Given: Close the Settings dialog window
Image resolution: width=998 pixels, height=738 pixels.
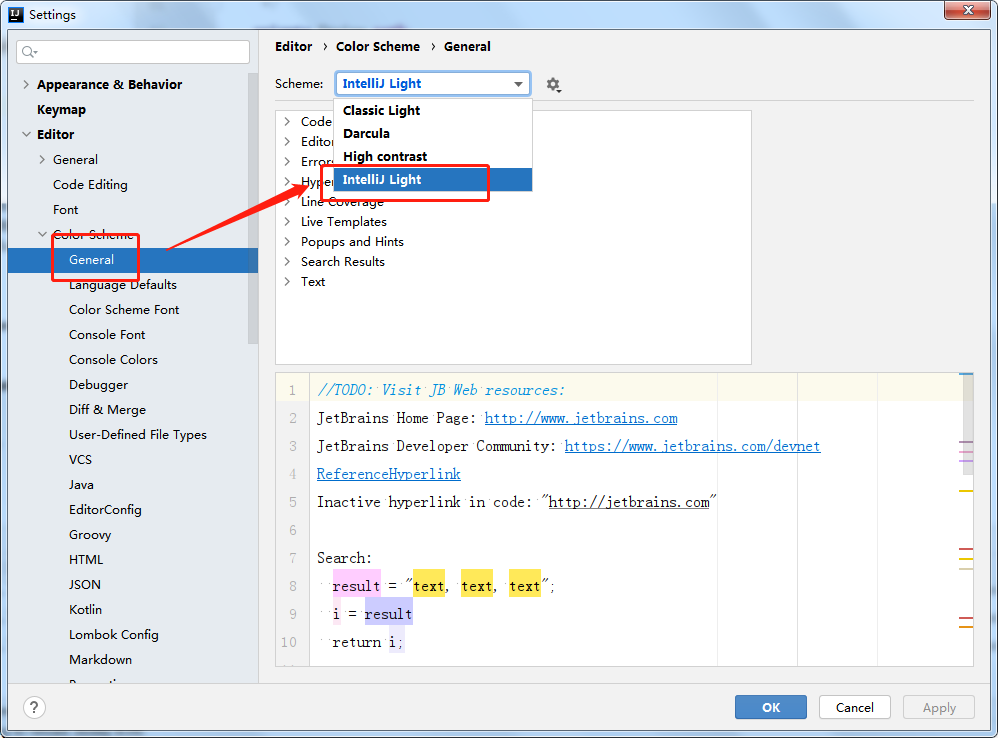Looking at the screenshot, I should pos(967,10).
